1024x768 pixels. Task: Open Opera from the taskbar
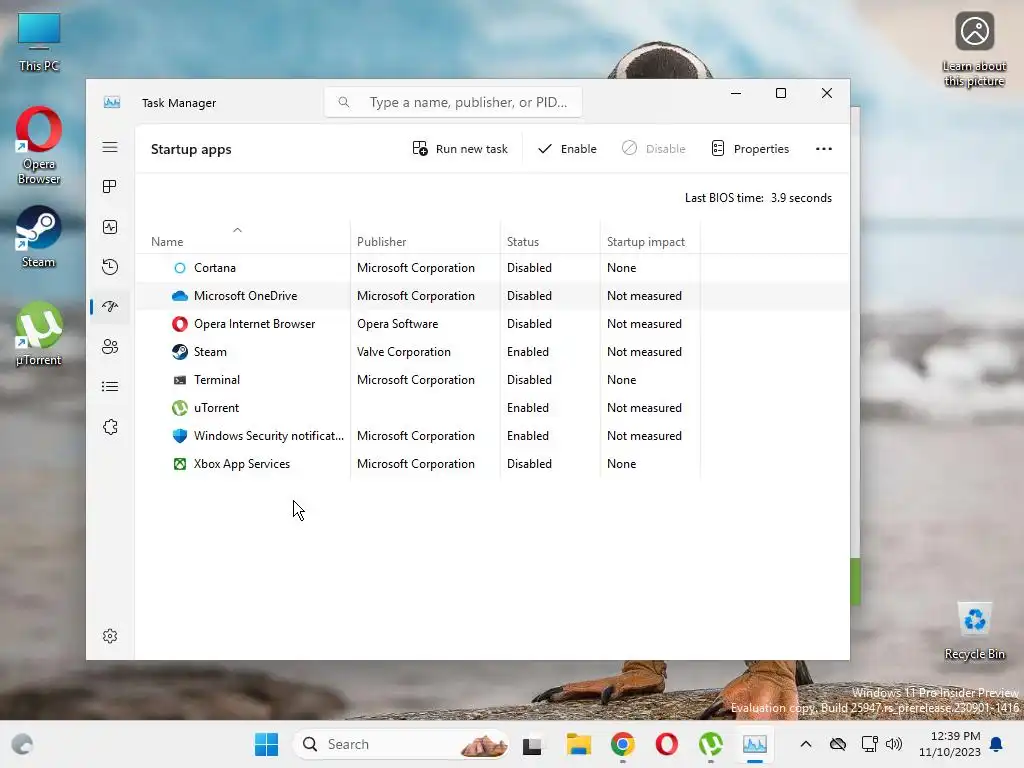point(667,744)
